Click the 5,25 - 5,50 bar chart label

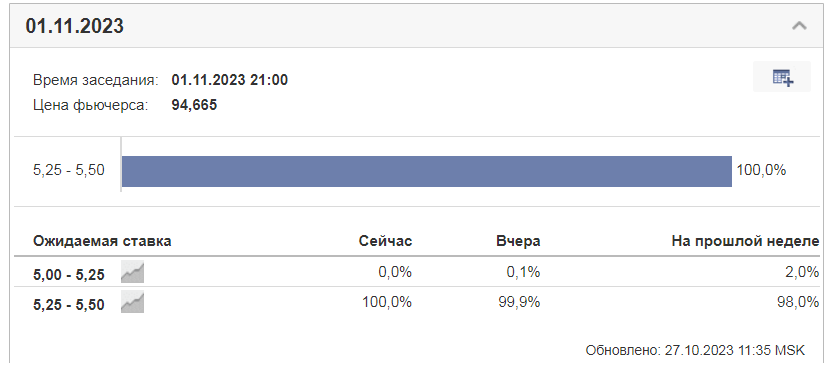[69, 171]
